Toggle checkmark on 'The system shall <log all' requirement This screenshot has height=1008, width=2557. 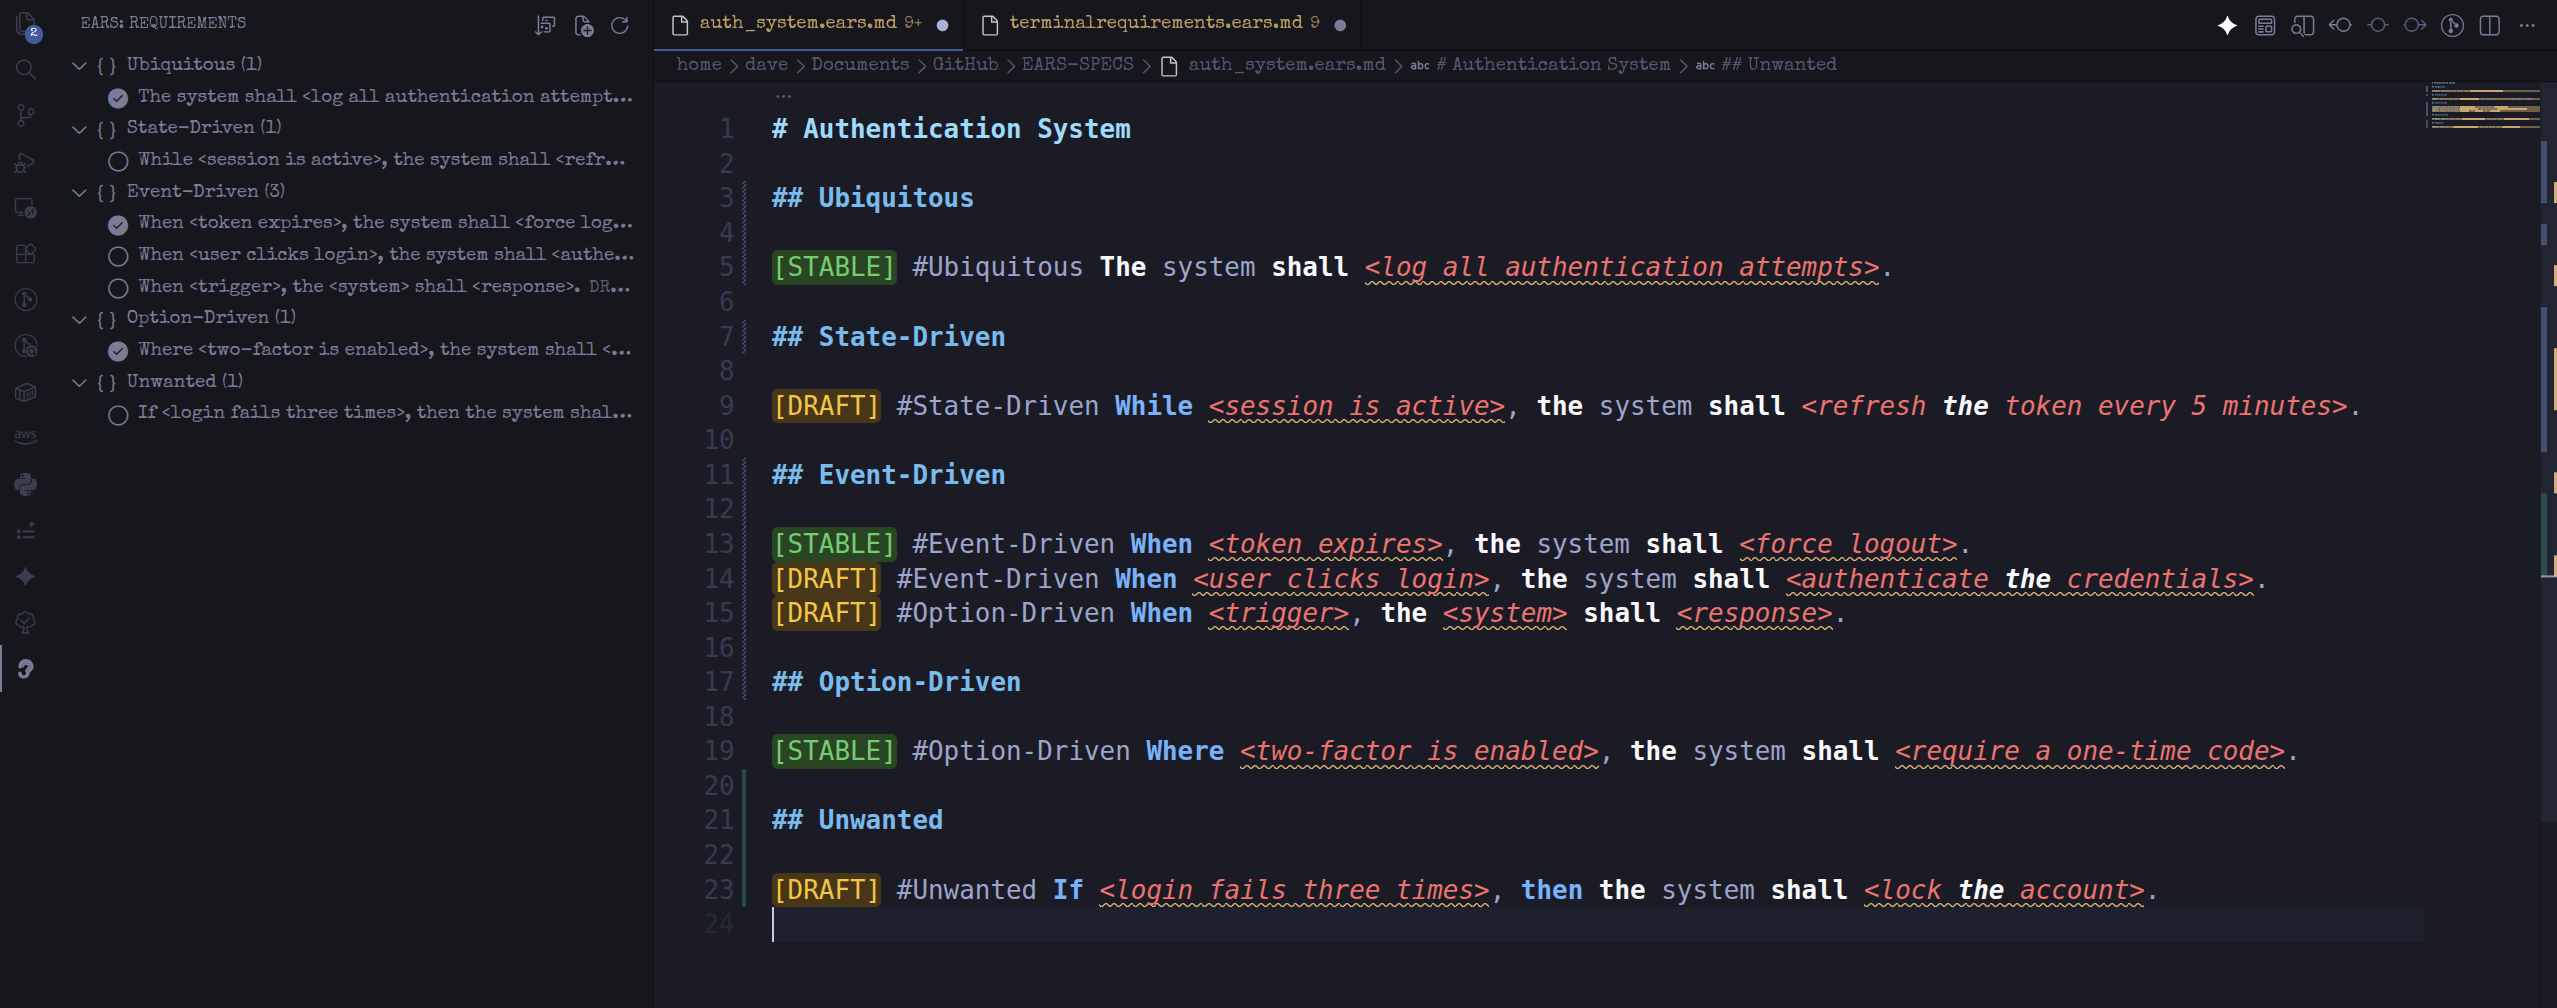(x=118, y=97)
